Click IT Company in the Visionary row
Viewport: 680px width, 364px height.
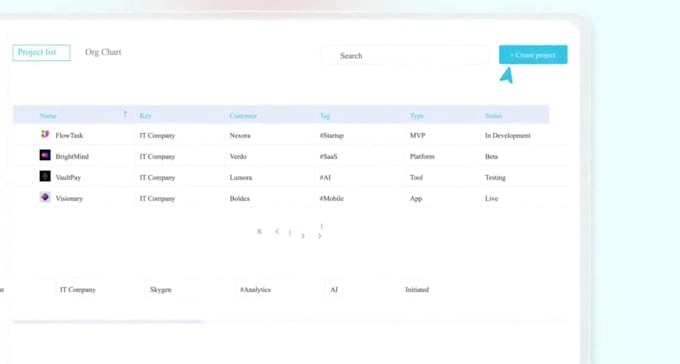click(x=157, y=198)
